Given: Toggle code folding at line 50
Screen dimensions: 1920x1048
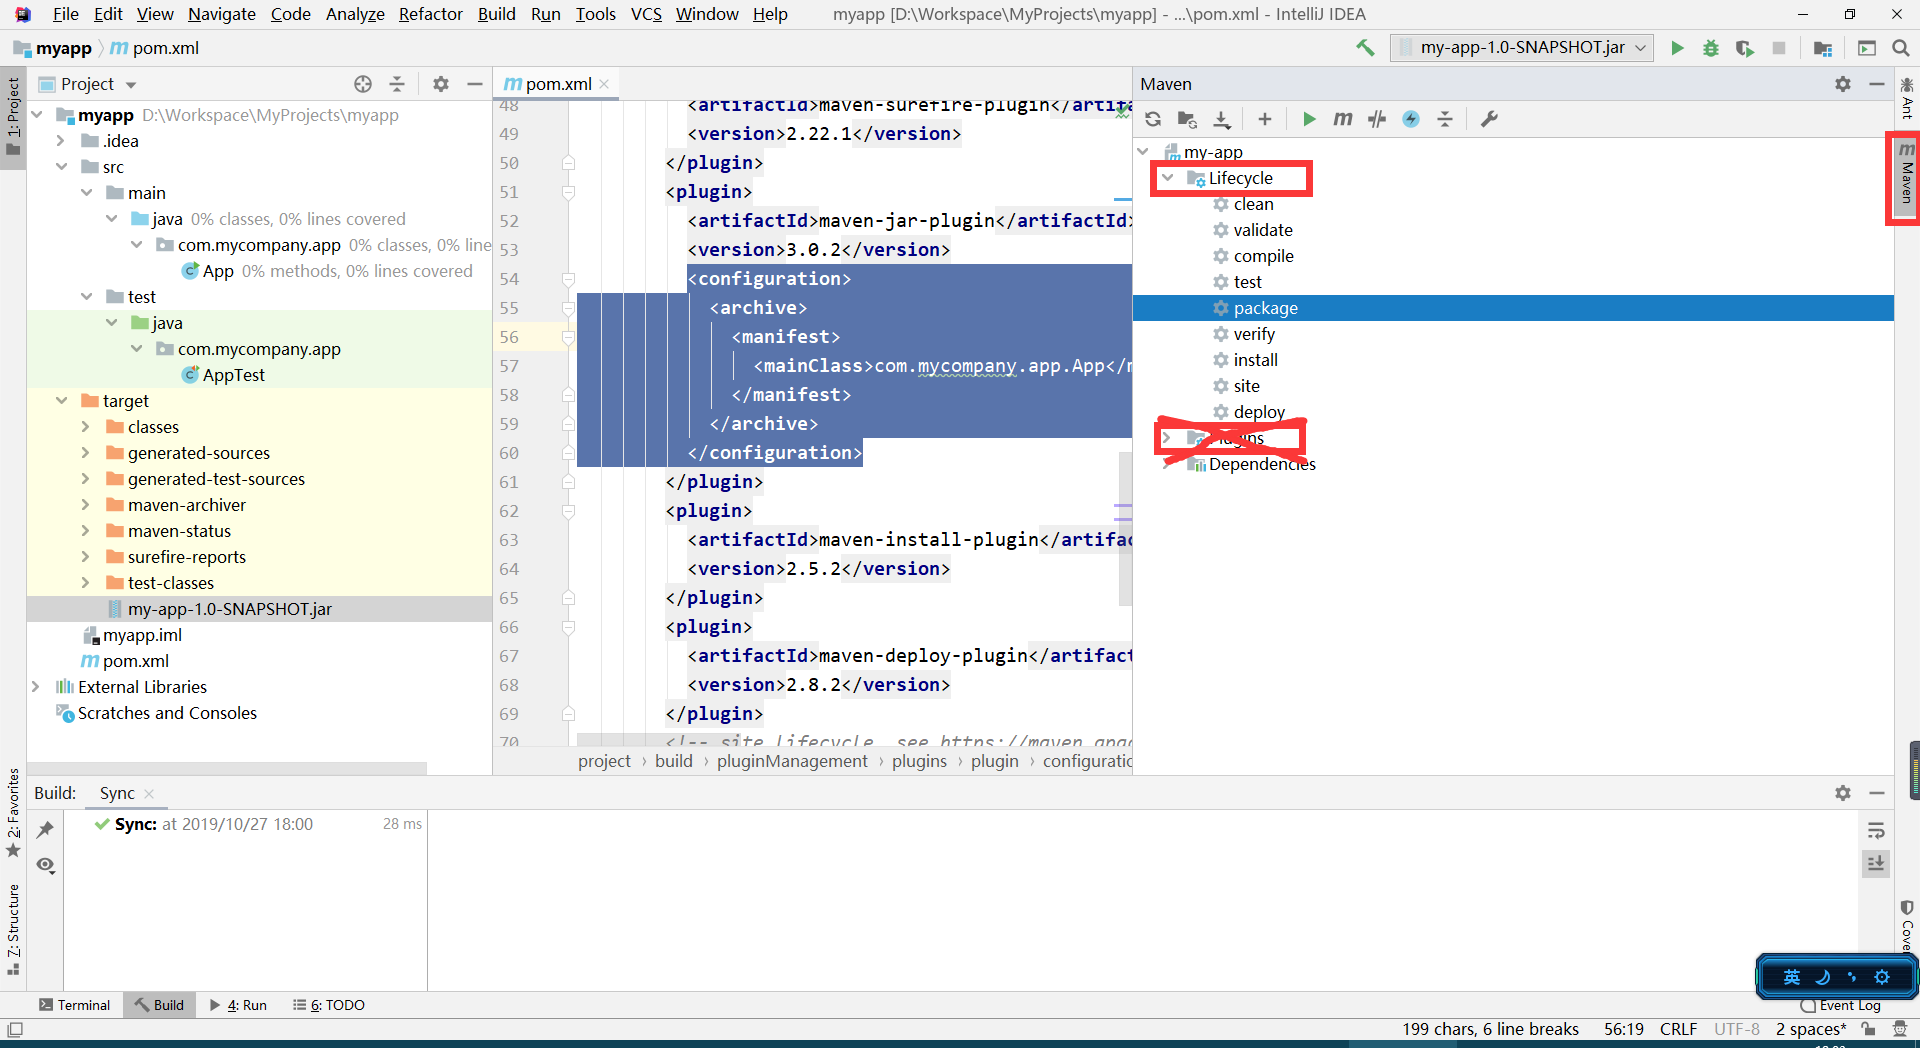Looking at the screenshot, I should (x=568, y=163).
